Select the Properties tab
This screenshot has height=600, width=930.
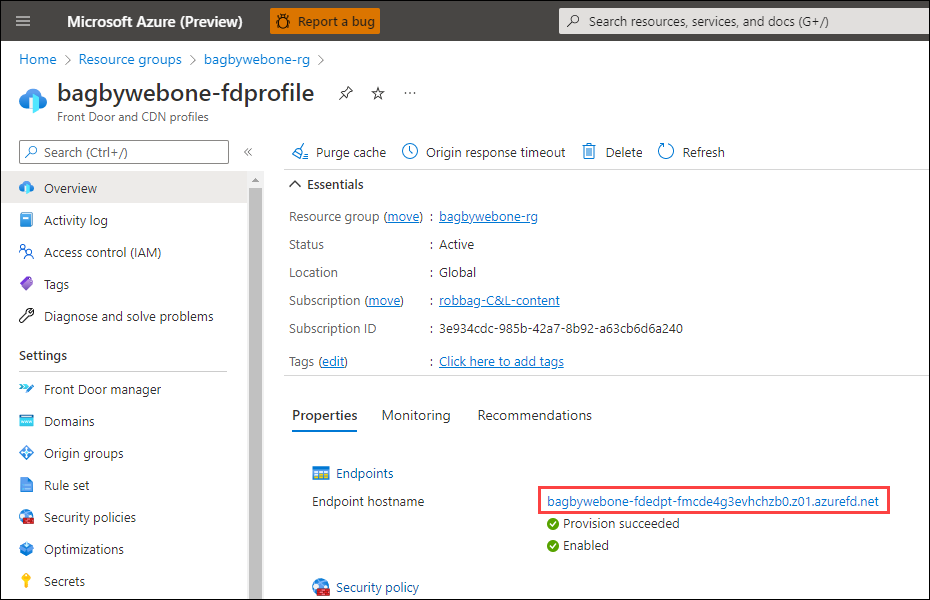324,416
